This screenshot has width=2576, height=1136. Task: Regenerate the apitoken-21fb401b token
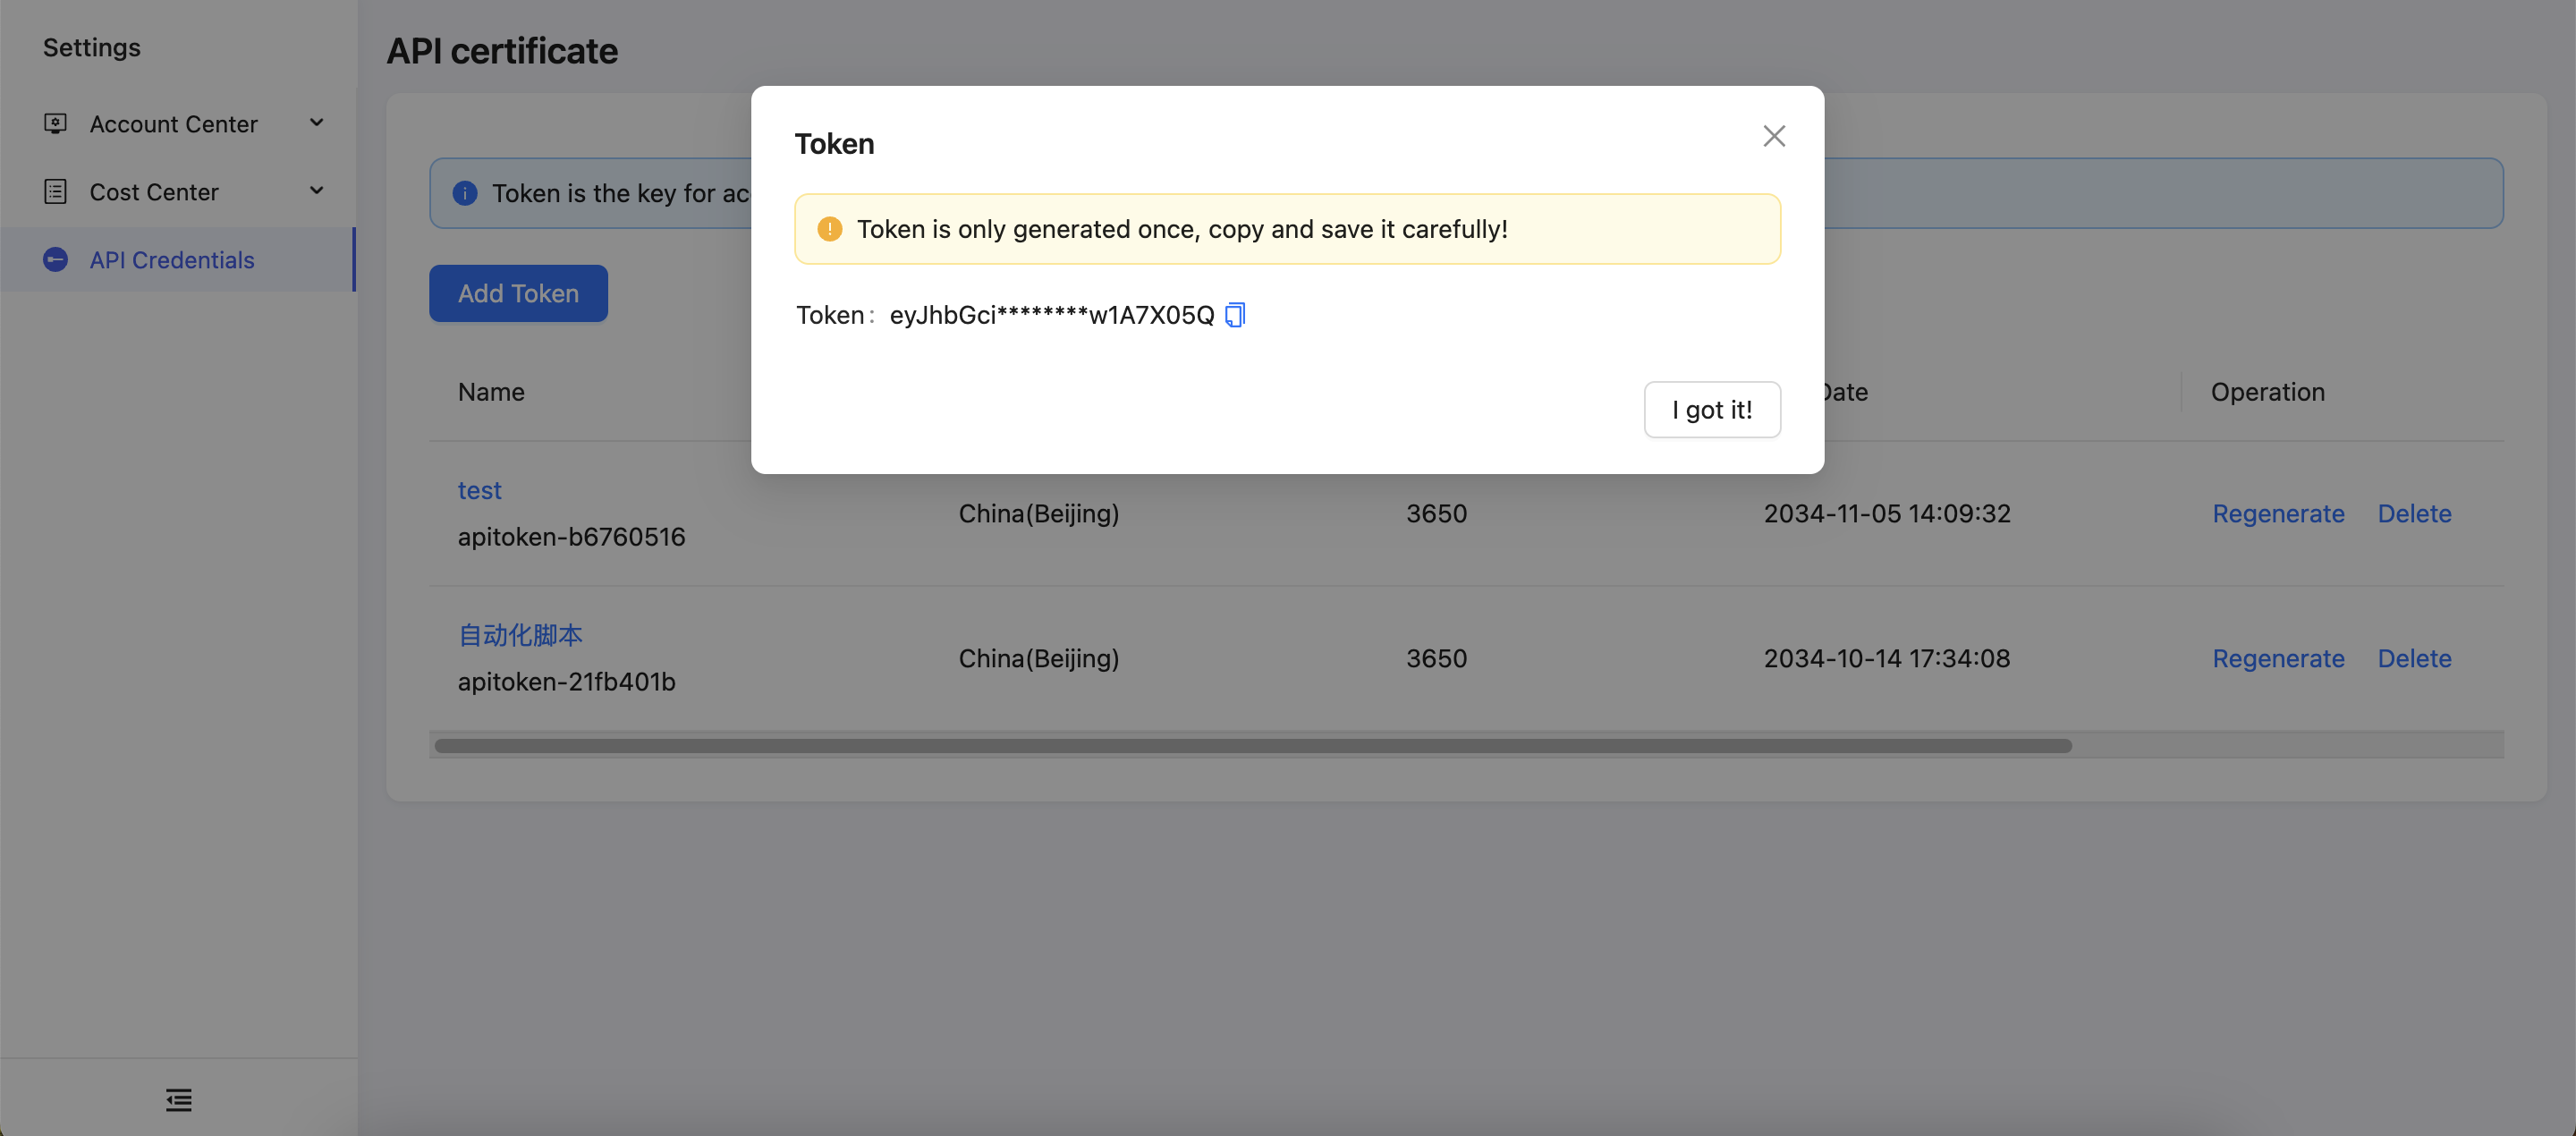[x=2278, y=659]
